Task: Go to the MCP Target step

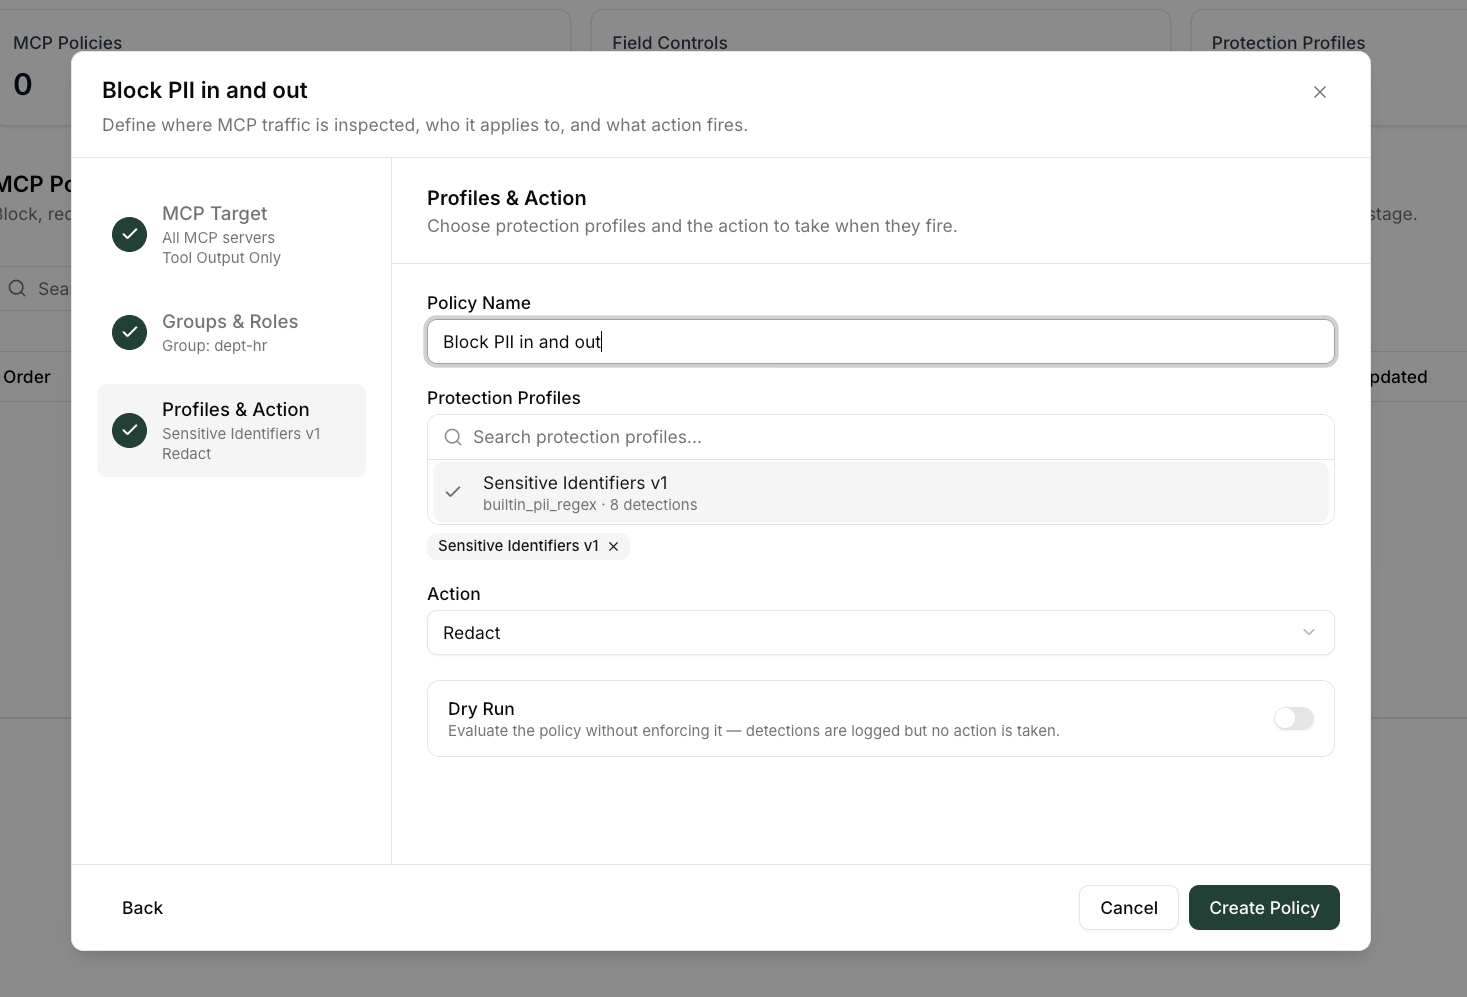Action: click(231, 235)
